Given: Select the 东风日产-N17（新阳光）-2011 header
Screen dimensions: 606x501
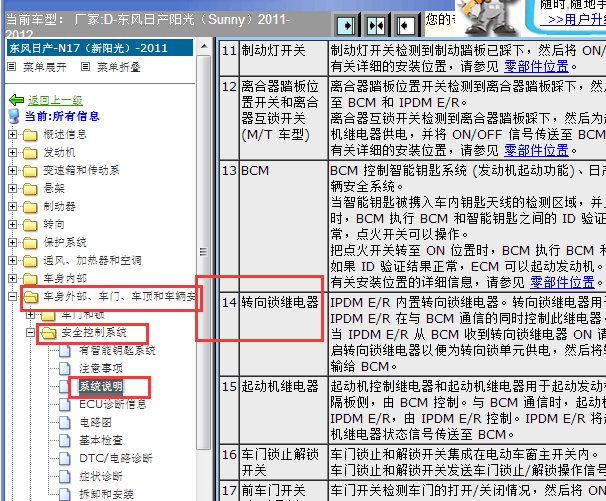Looking at the screenshot, I should tap(100, 48).
